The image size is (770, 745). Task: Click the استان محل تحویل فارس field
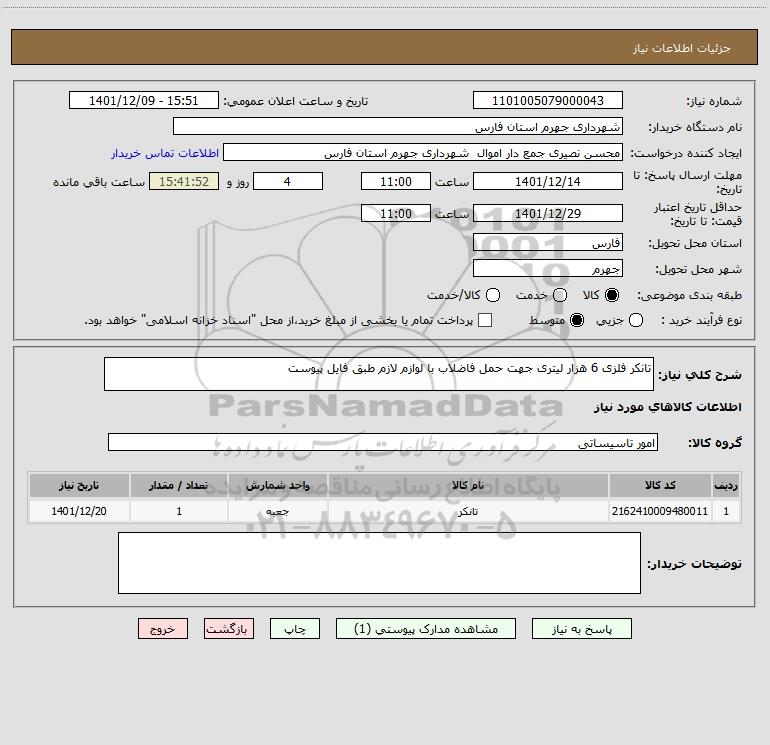point(548,243)
